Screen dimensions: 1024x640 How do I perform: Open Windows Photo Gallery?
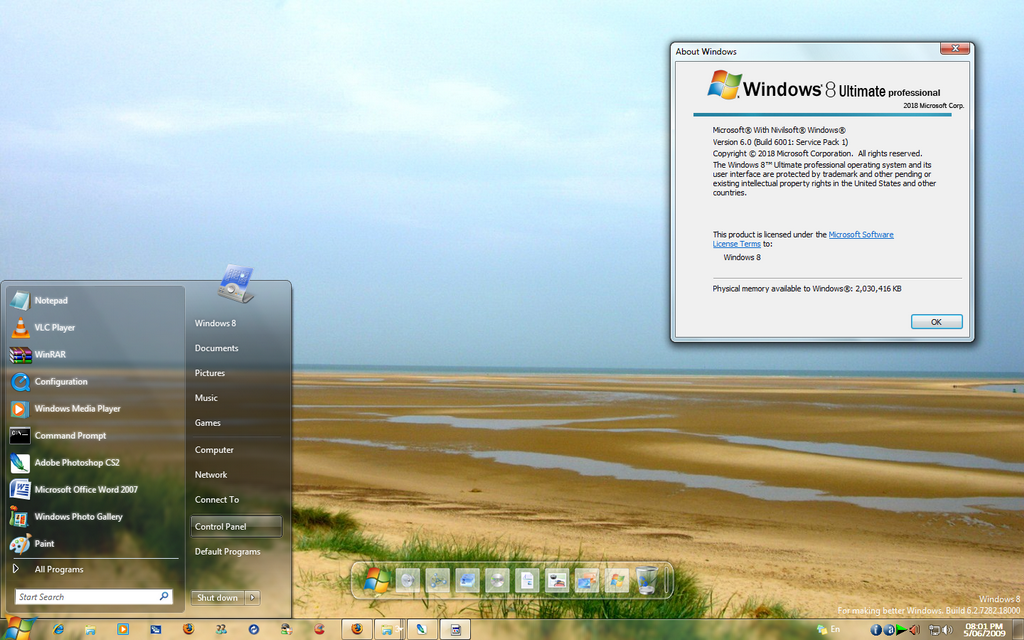point(94,517)
